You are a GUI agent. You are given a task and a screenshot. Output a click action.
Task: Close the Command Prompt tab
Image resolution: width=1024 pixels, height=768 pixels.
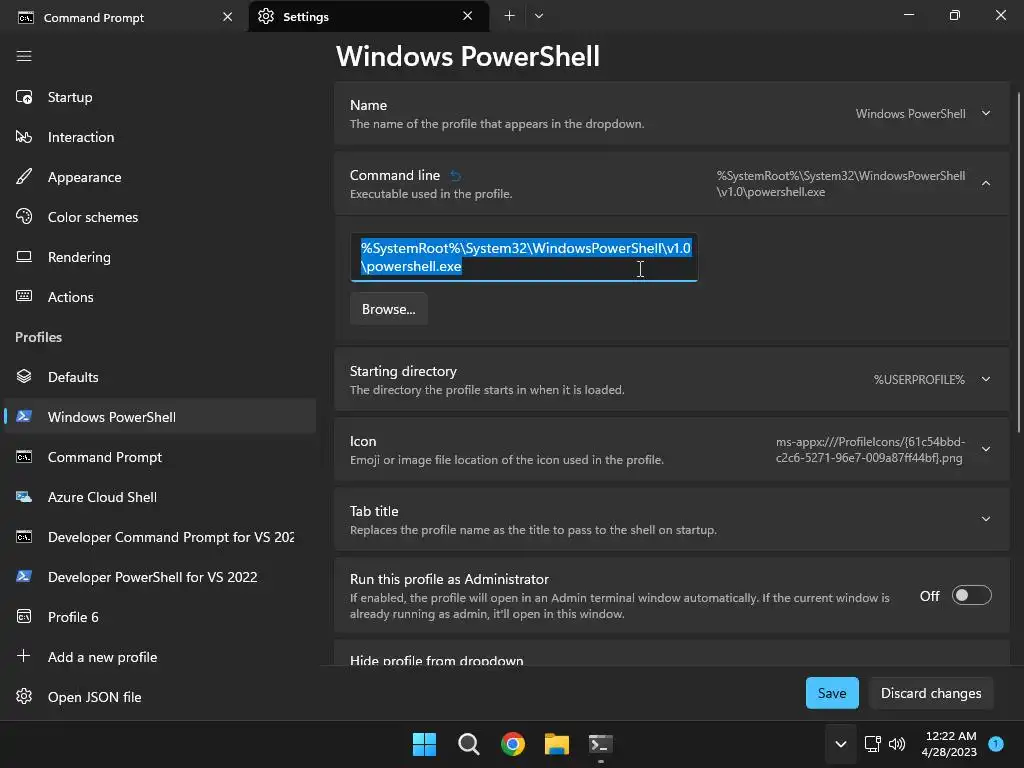pos(227,17)
